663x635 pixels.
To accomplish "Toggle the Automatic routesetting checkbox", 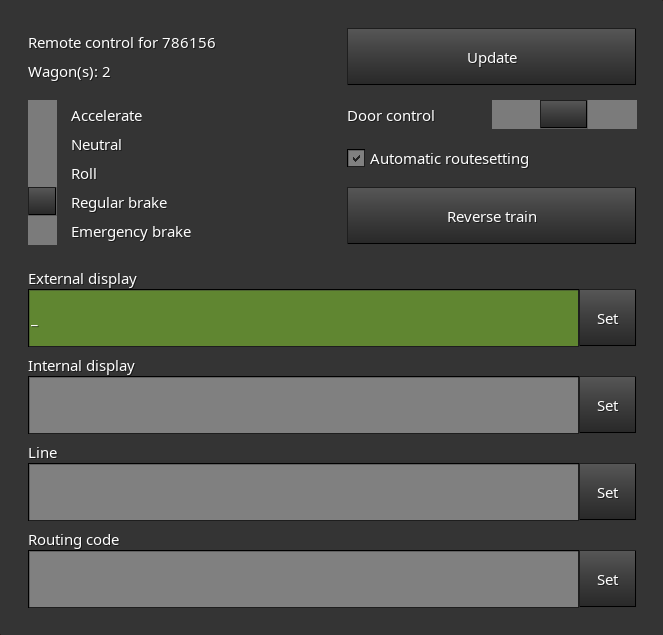I will [x=356, y=158].
